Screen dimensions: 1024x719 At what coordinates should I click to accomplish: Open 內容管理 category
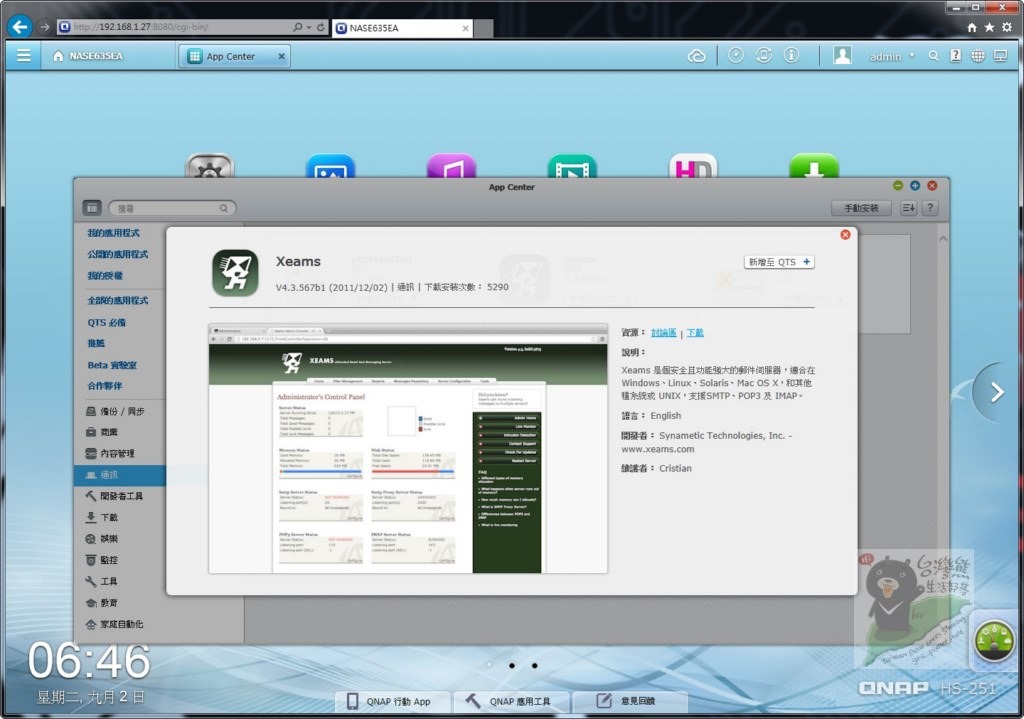[x=110, y=453]
